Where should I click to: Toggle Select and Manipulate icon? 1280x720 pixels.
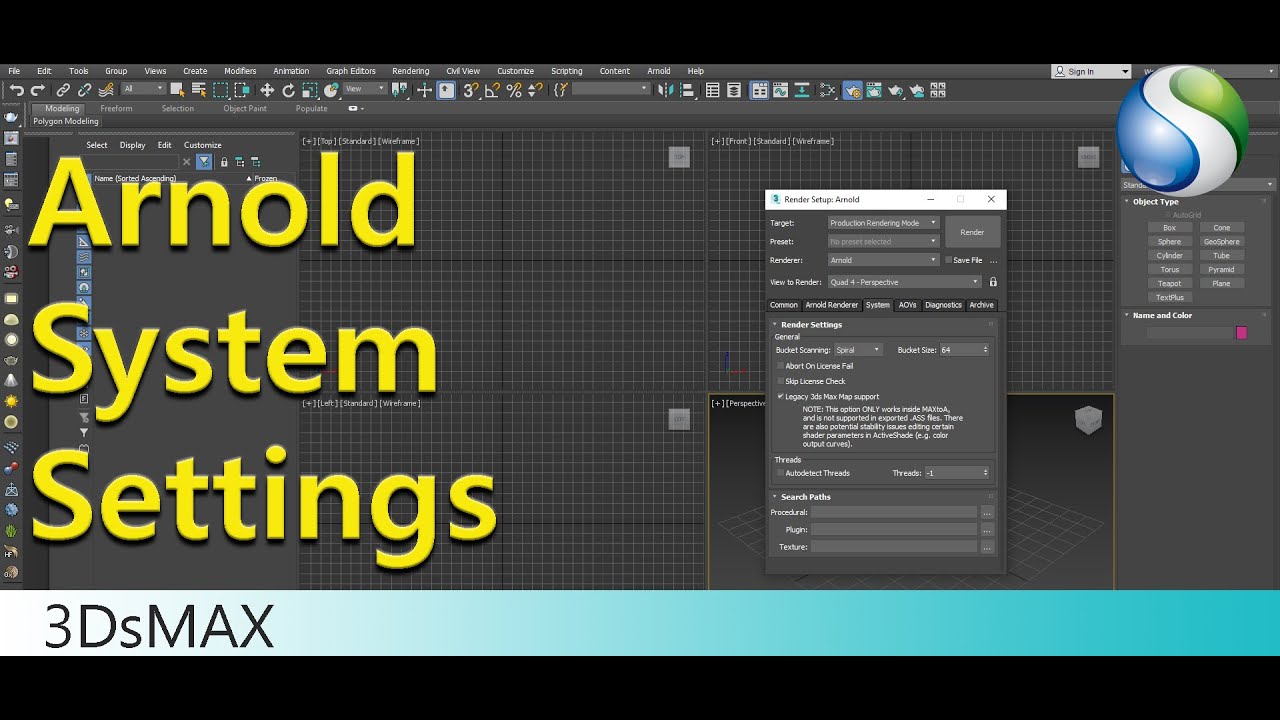(424, 90)
